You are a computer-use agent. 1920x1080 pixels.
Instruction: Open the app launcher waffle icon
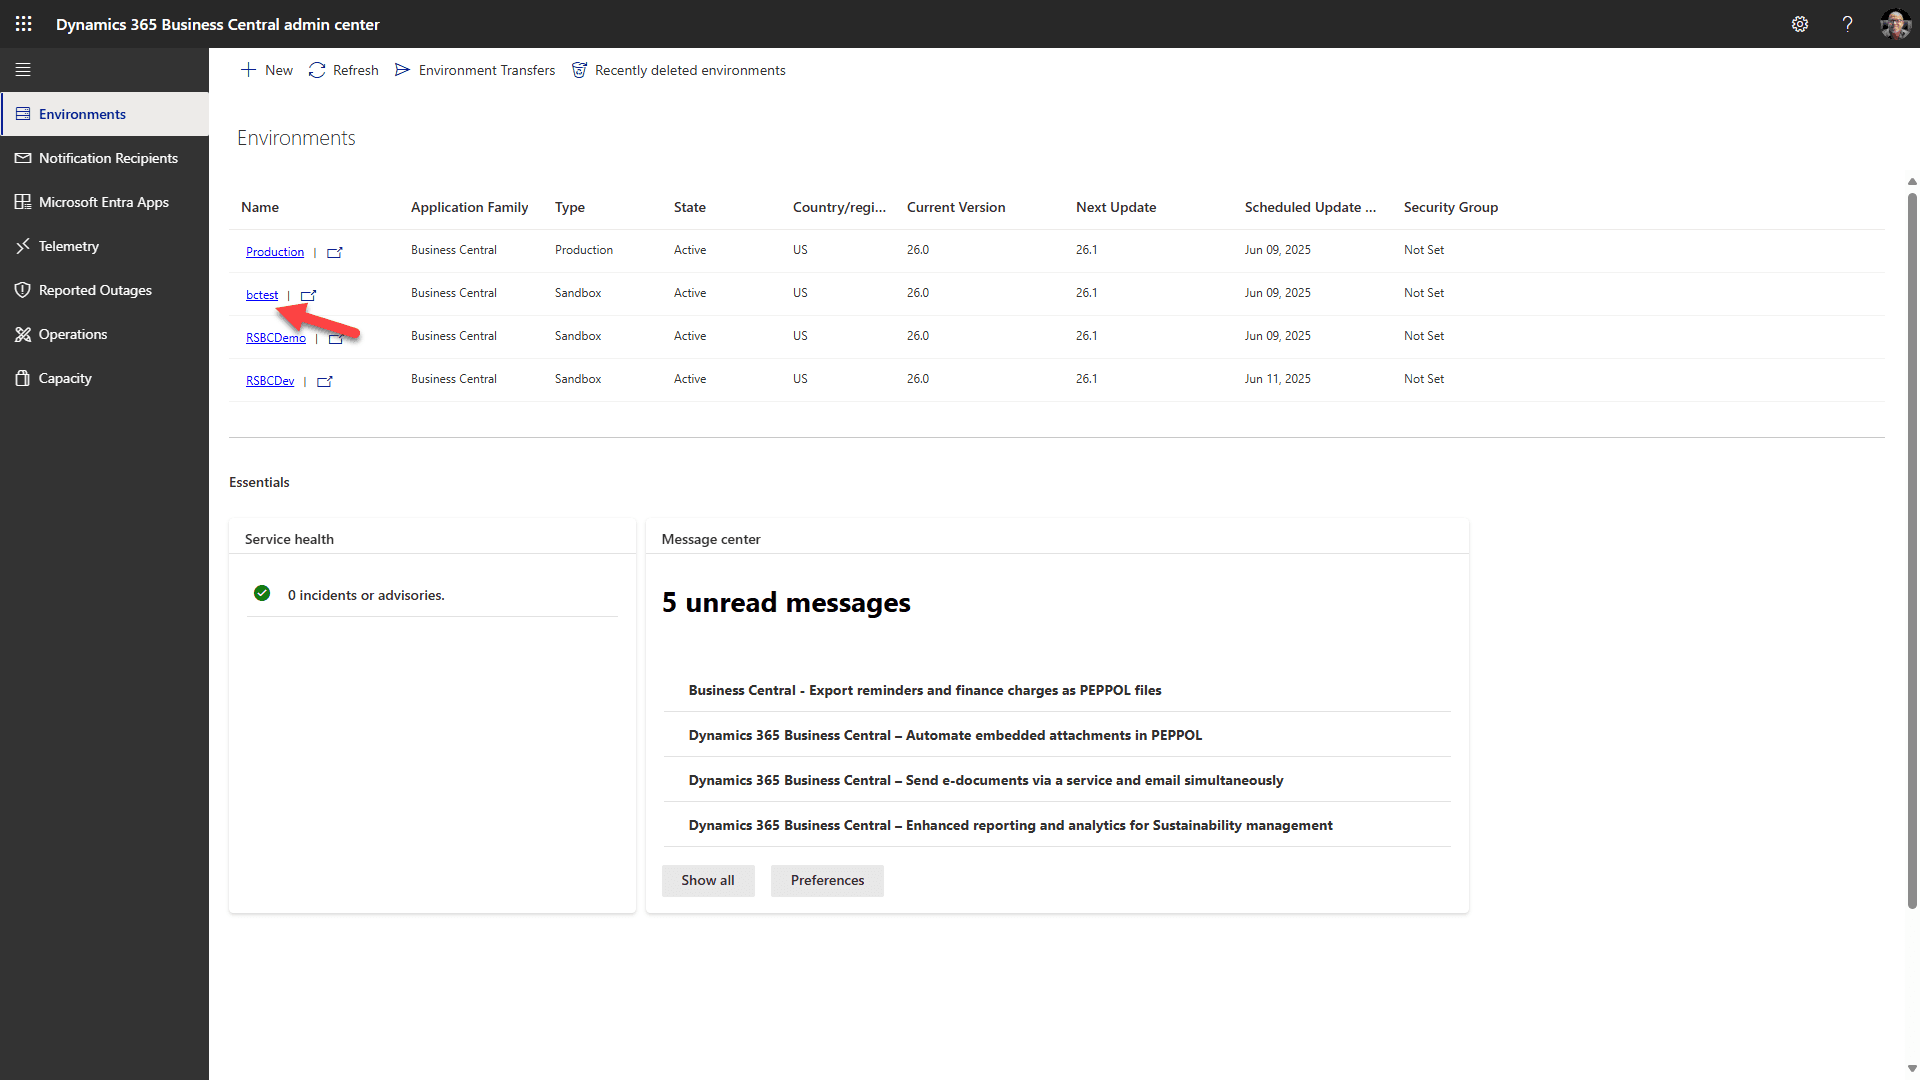pyautogui.click(x=23, y=23)
